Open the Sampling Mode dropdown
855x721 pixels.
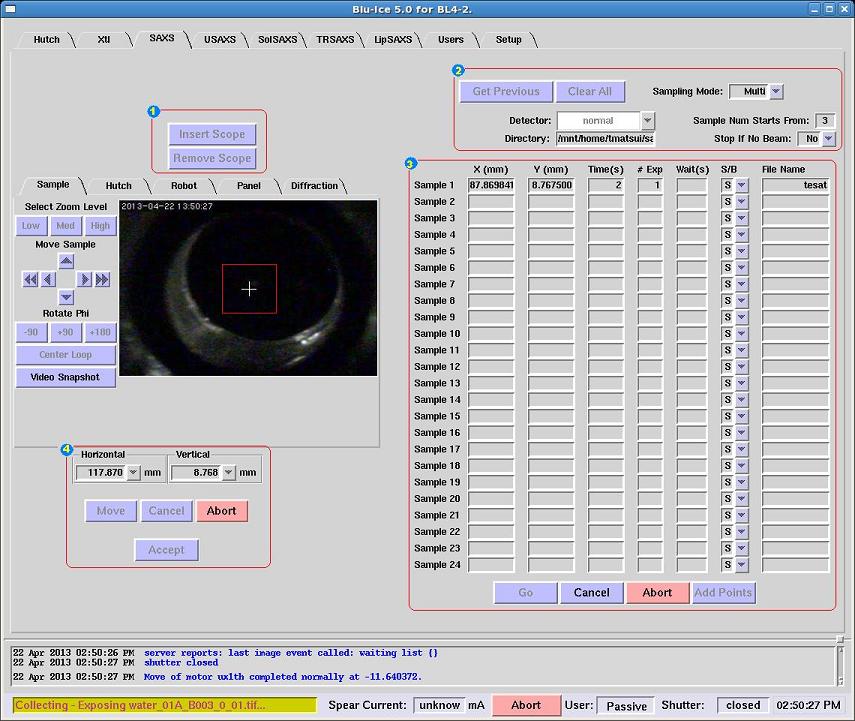click(776, 91)
